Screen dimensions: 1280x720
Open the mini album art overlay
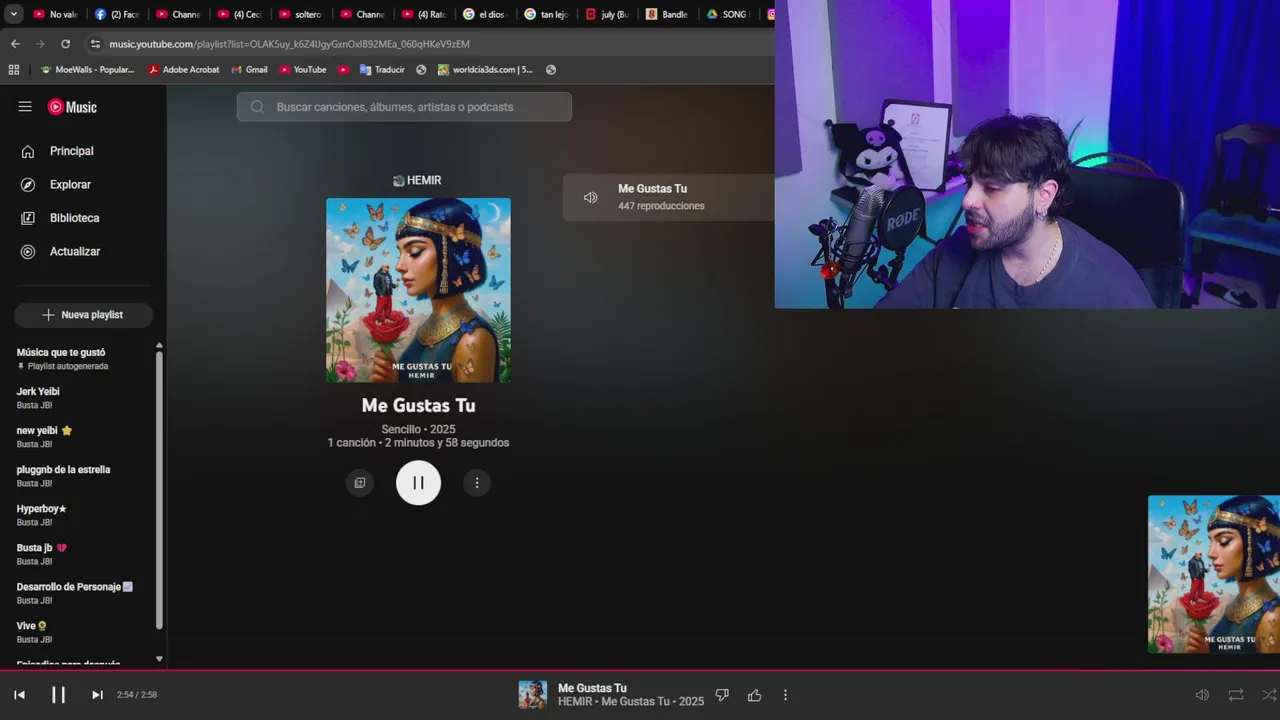pos(1214,575)
